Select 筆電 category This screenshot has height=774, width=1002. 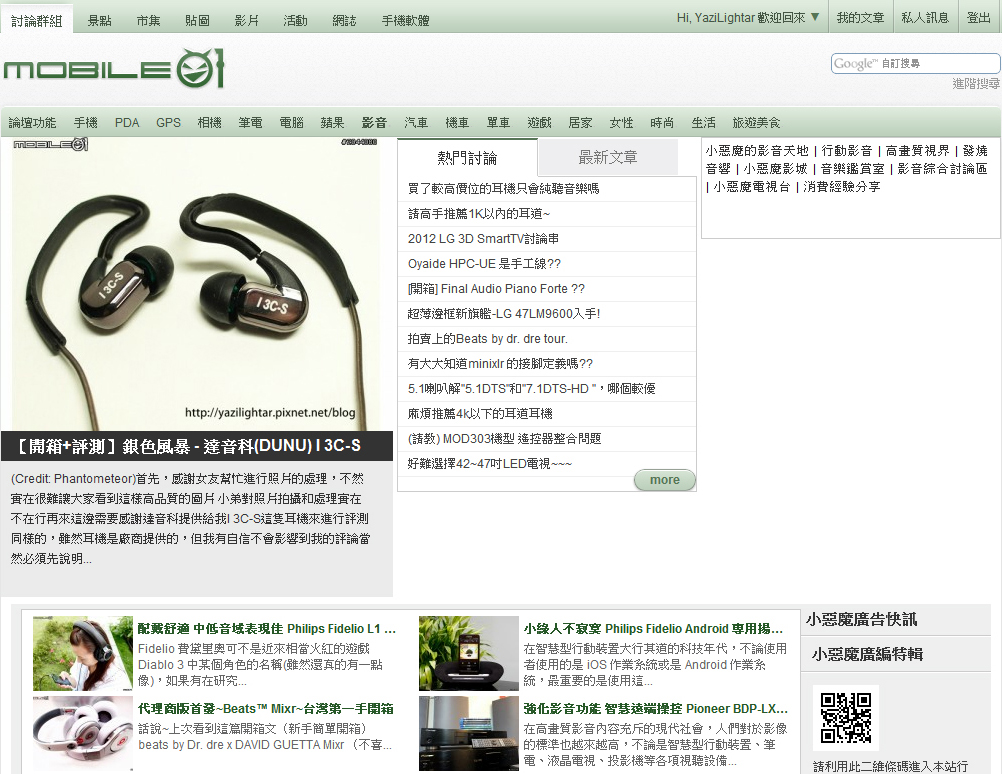[x=250, y=123]
